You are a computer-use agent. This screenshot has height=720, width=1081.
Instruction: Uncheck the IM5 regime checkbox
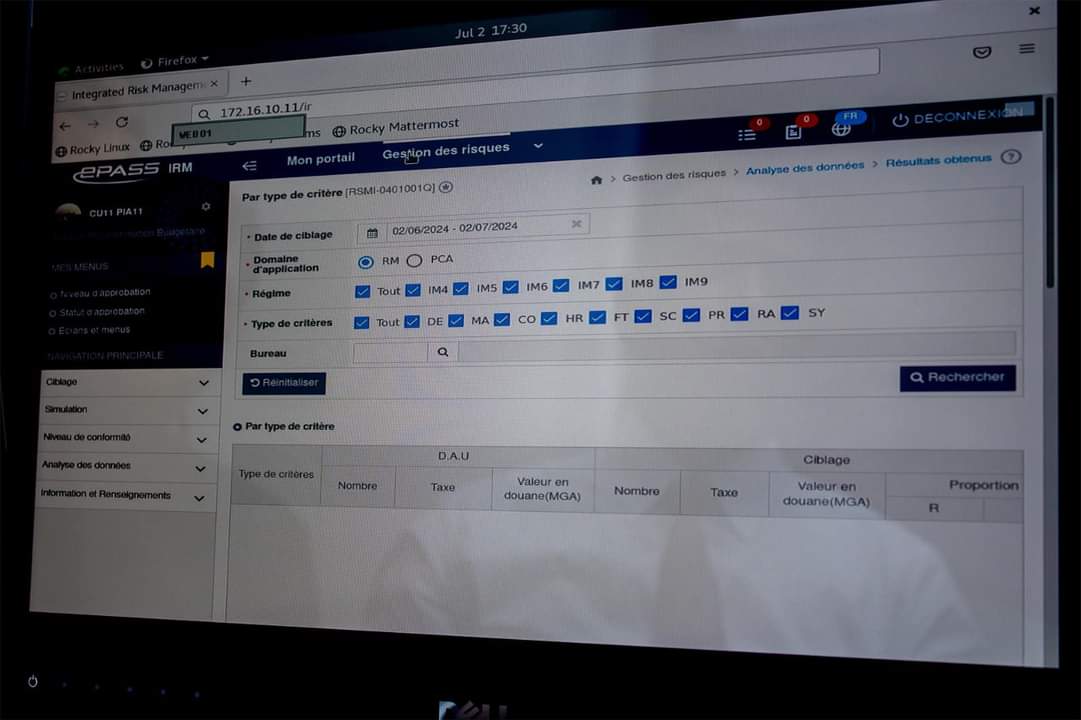point(461,288)
